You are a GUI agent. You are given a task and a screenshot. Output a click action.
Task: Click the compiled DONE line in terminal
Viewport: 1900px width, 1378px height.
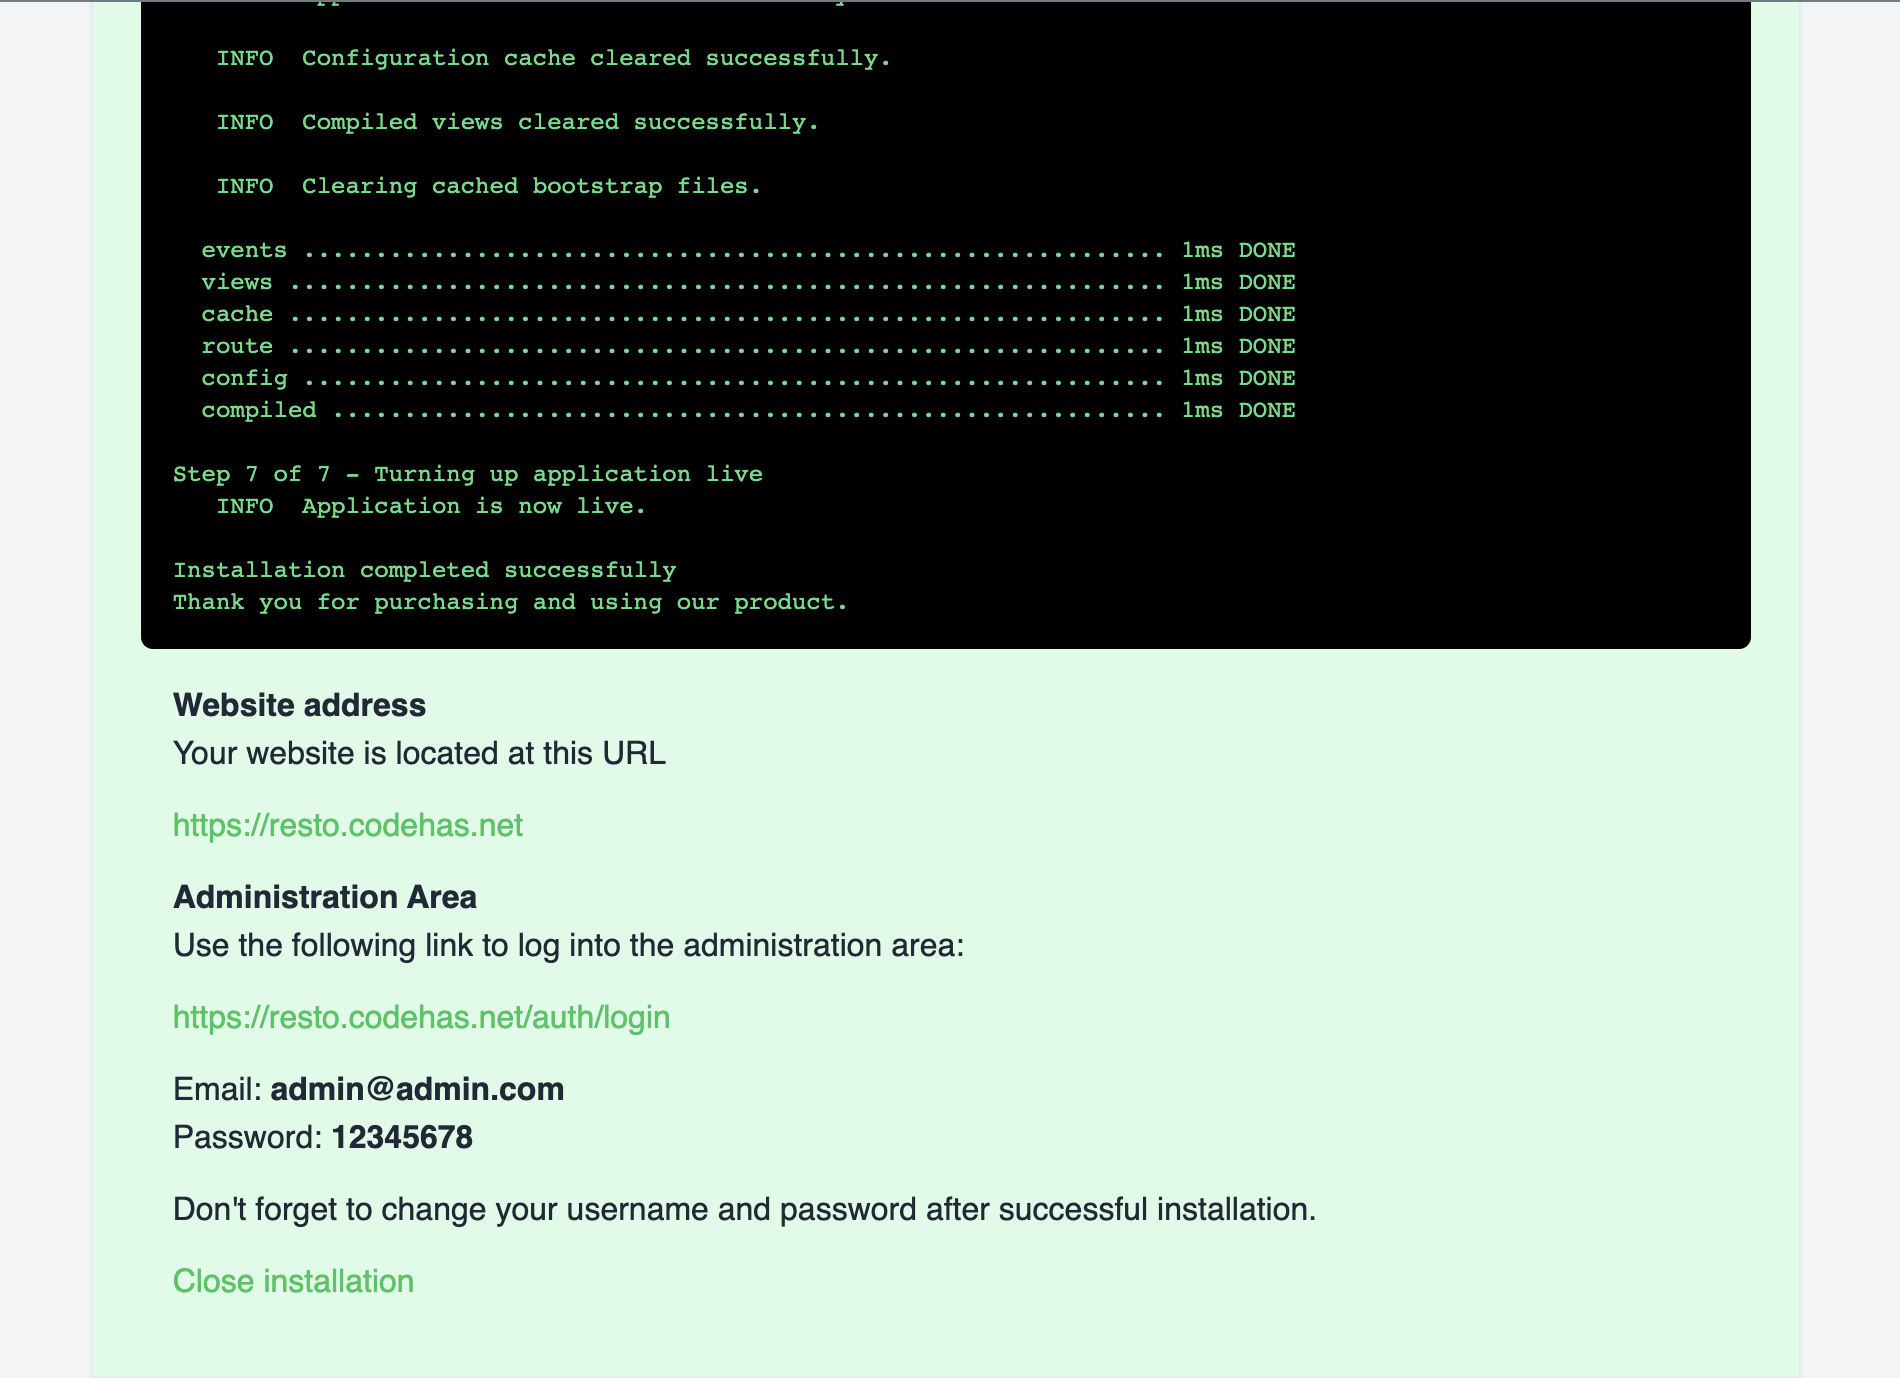pyautogui.click(x=747, y=410)
